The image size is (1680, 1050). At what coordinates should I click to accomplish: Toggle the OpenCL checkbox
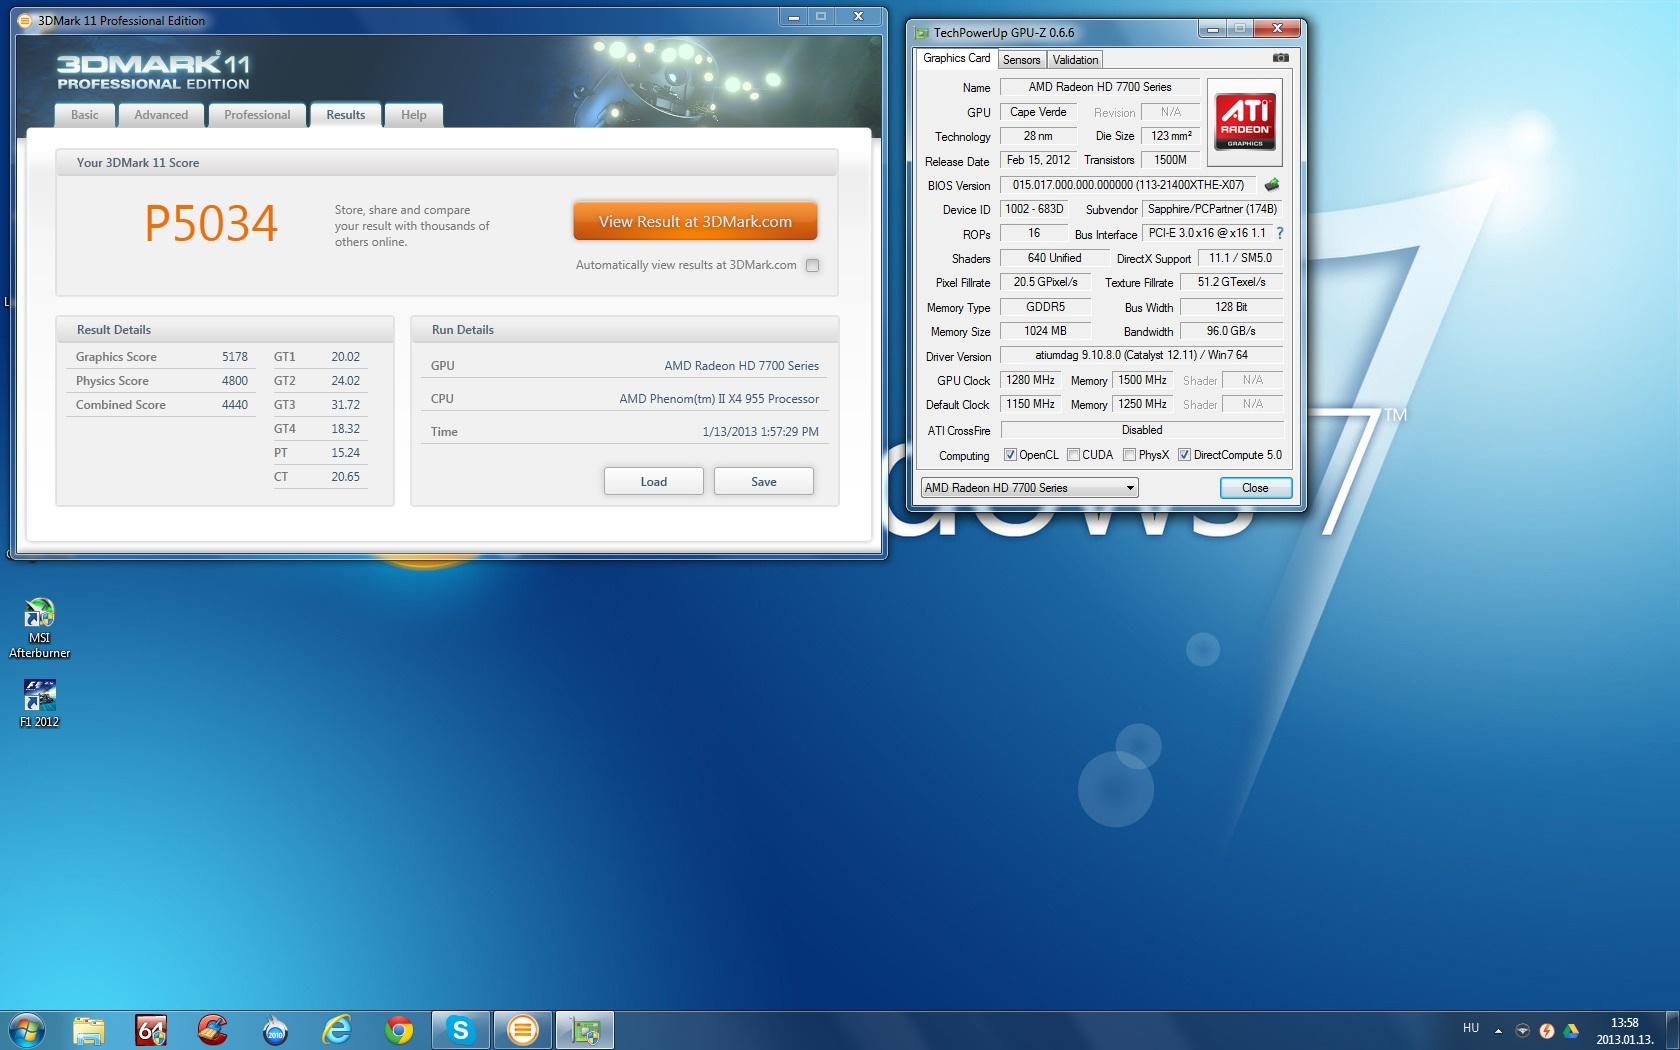click(1010, 455)
